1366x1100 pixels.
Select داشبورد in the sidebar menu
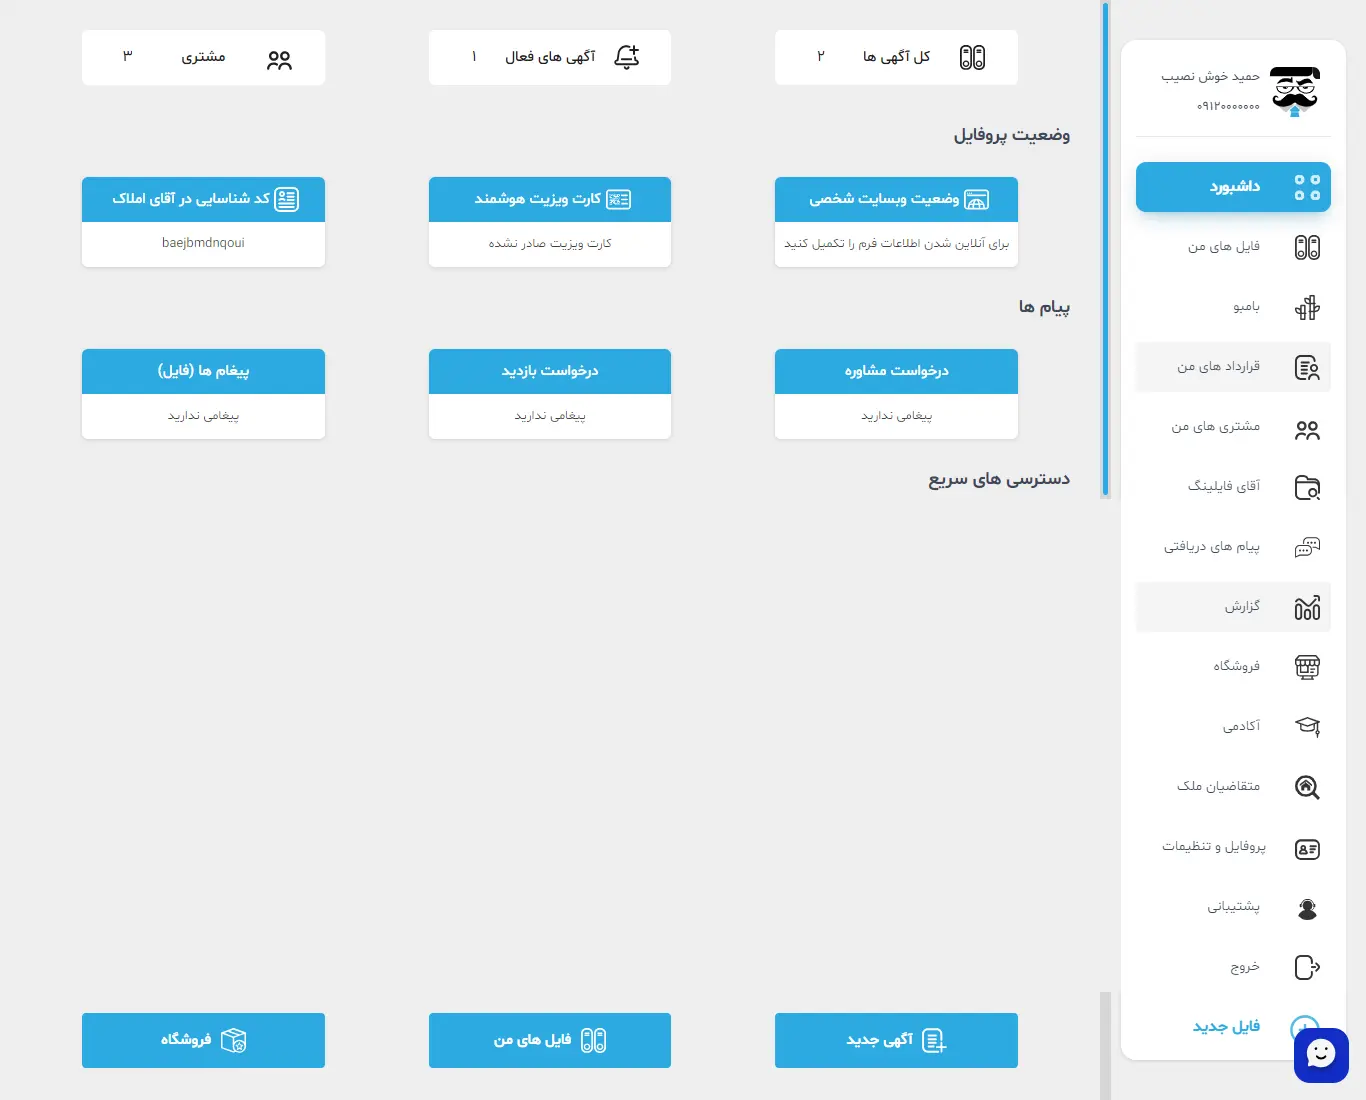click(x=1233, y=187)
